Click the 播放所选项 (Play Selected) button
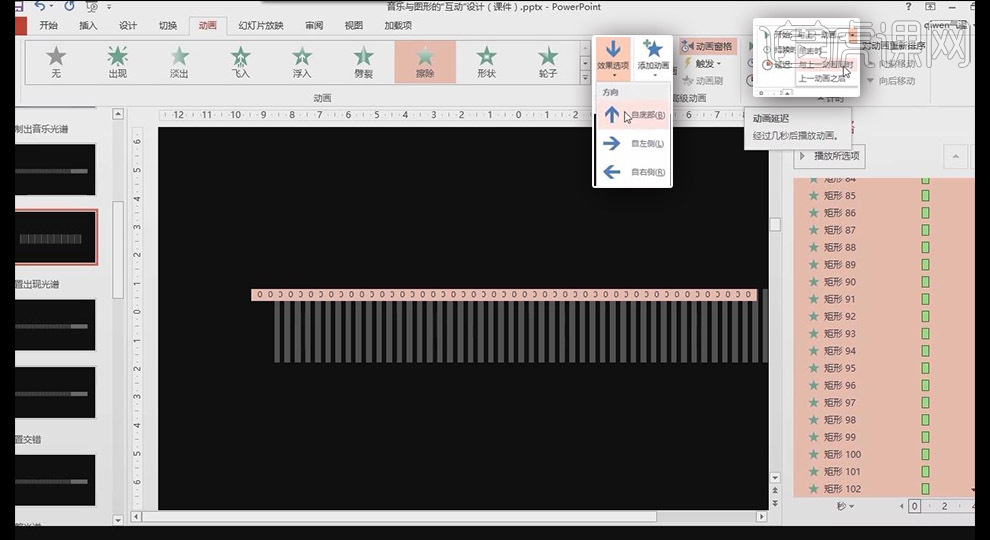Screen dimensions: 990x540 [x=829, y=156]
